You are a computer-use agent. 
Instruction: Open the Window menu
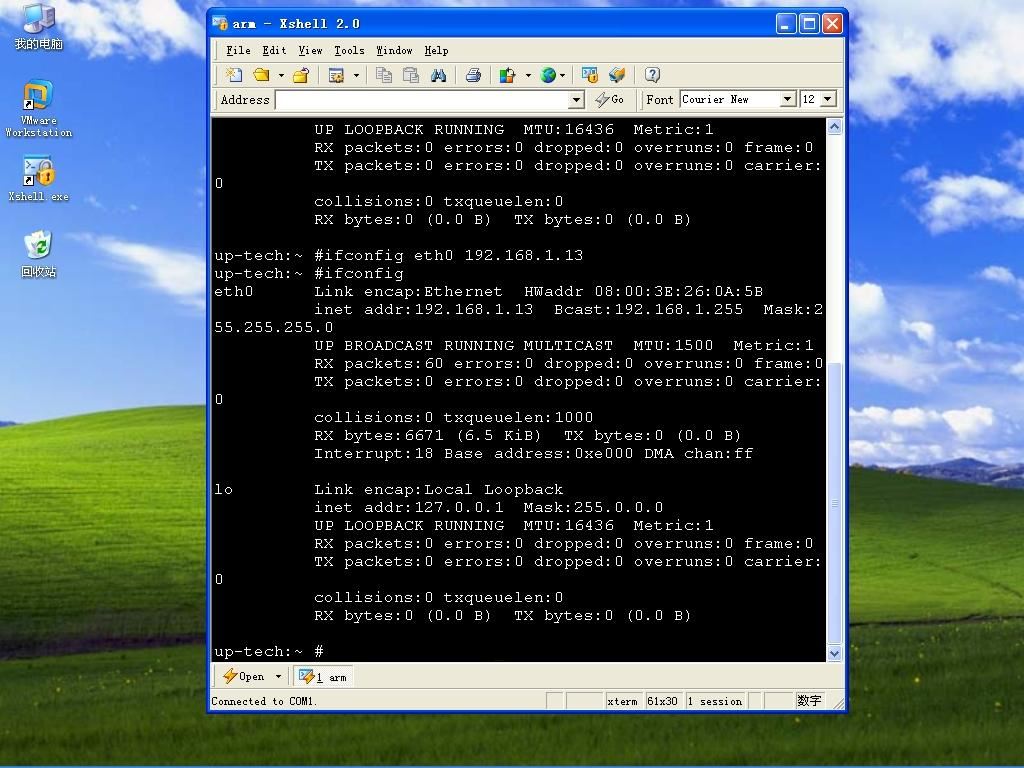394,50
